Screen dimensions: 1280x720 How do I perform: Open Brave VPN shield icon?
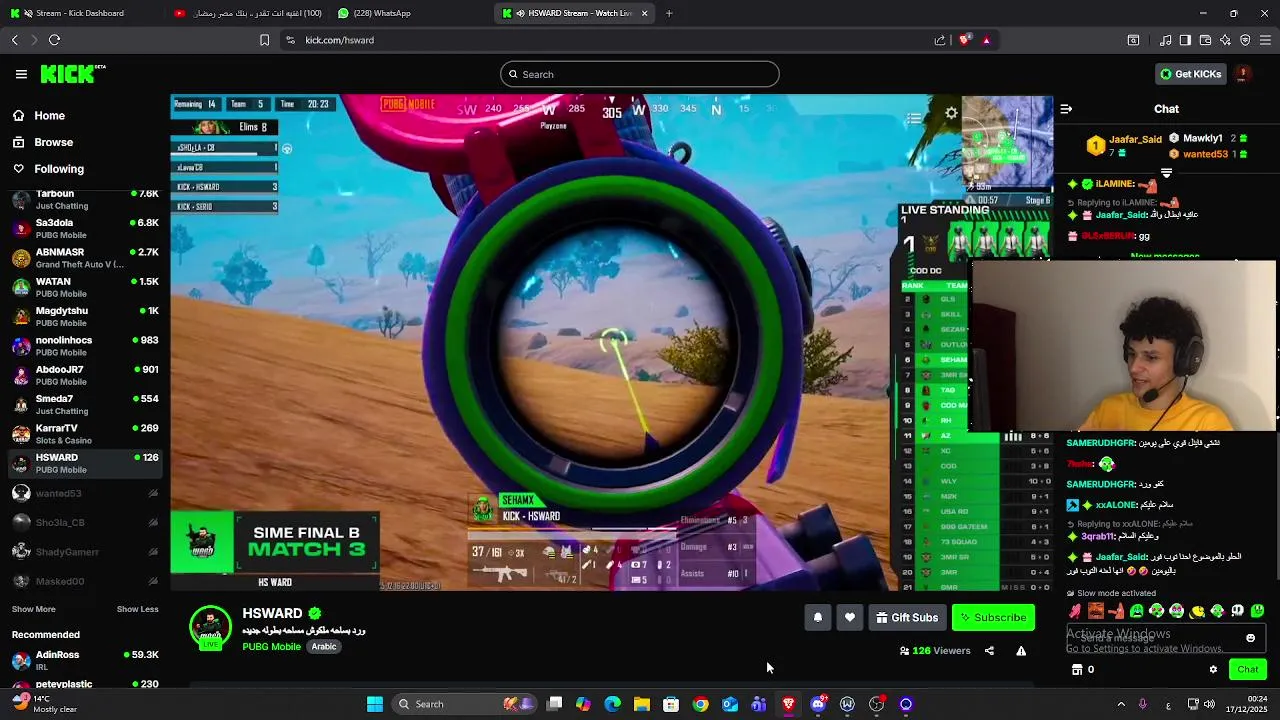[1245, 40]
